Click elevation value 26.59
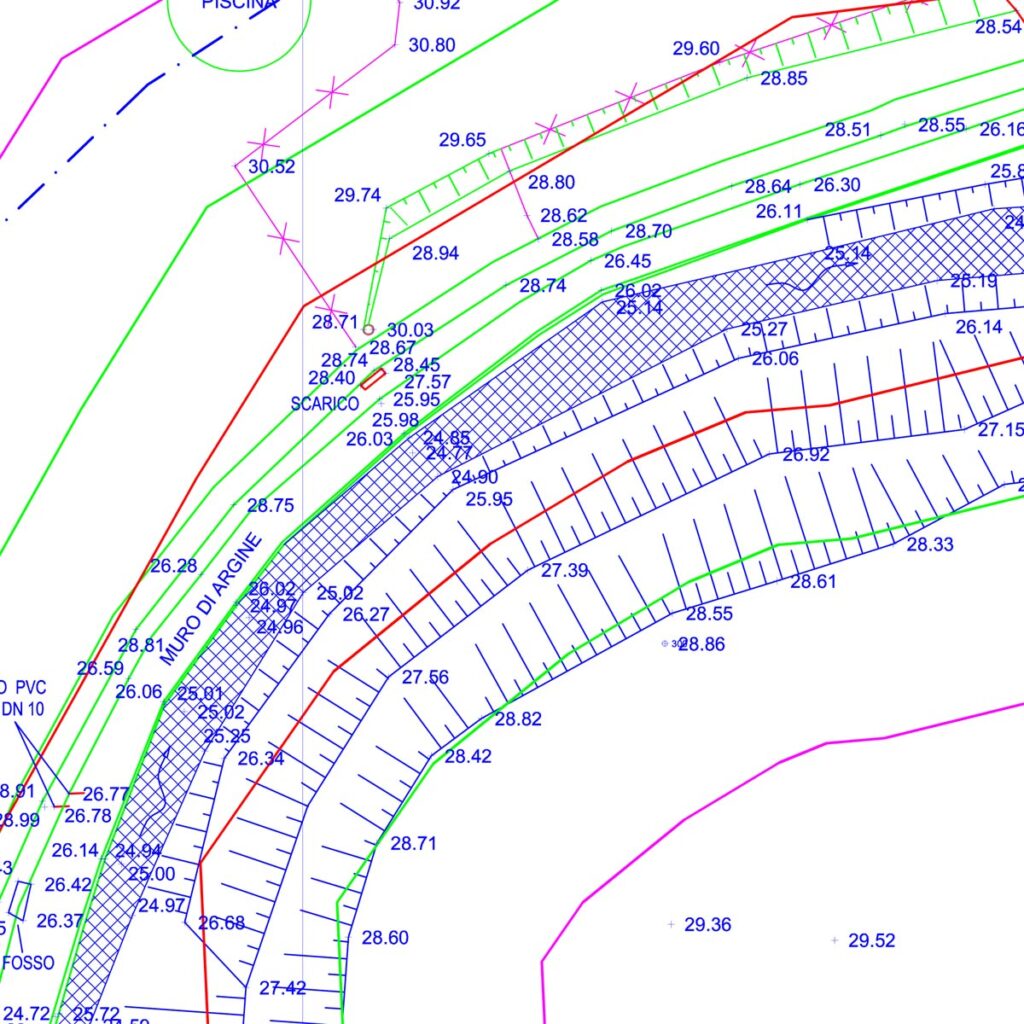The image size is (1024, 1024). (100, 668)
